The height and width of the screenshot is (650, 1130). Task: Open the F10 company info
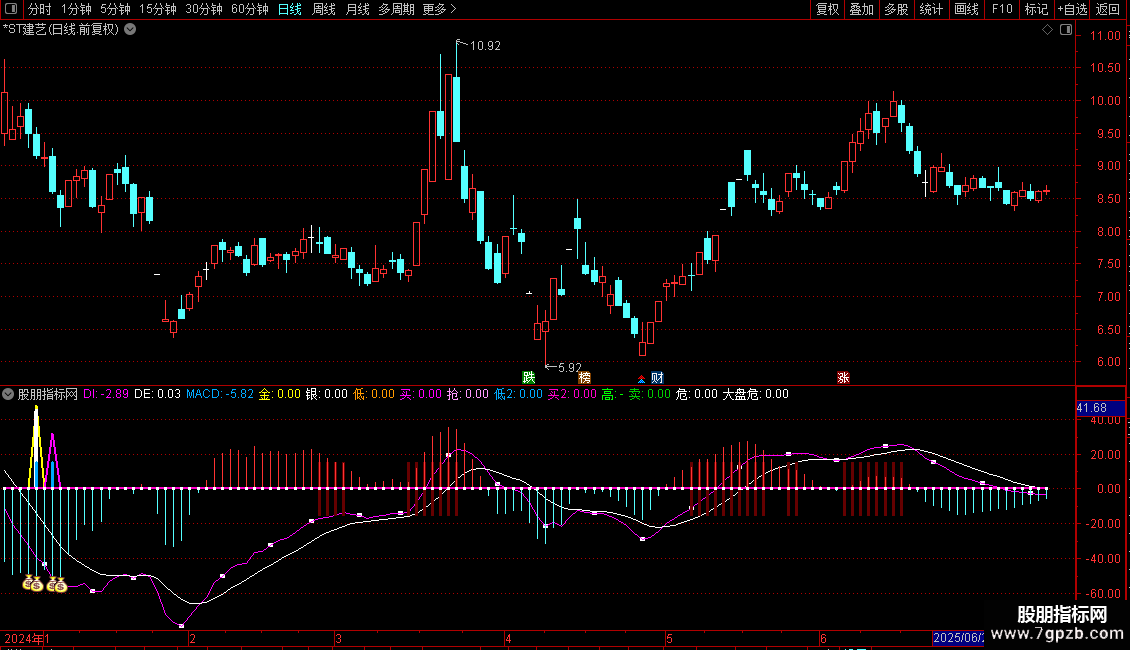(x=1001, y=10)
